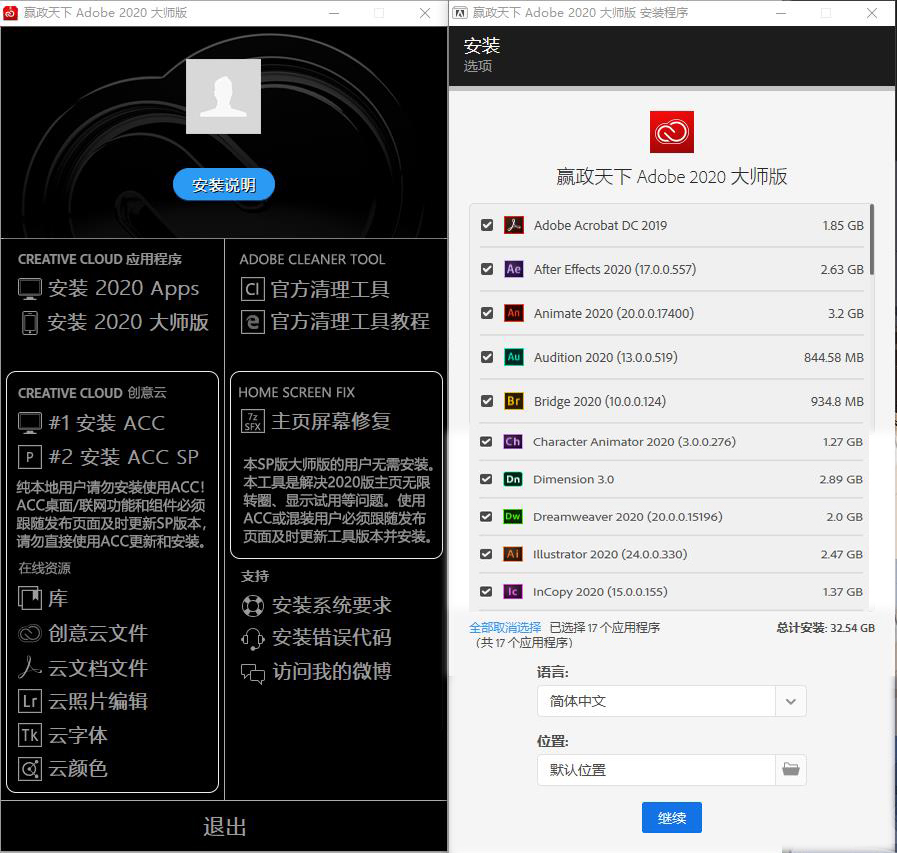The image size is (897, 853).
Task: Click the Illustrator 2020 Ai icon
Action: click(x=513, y=554)
